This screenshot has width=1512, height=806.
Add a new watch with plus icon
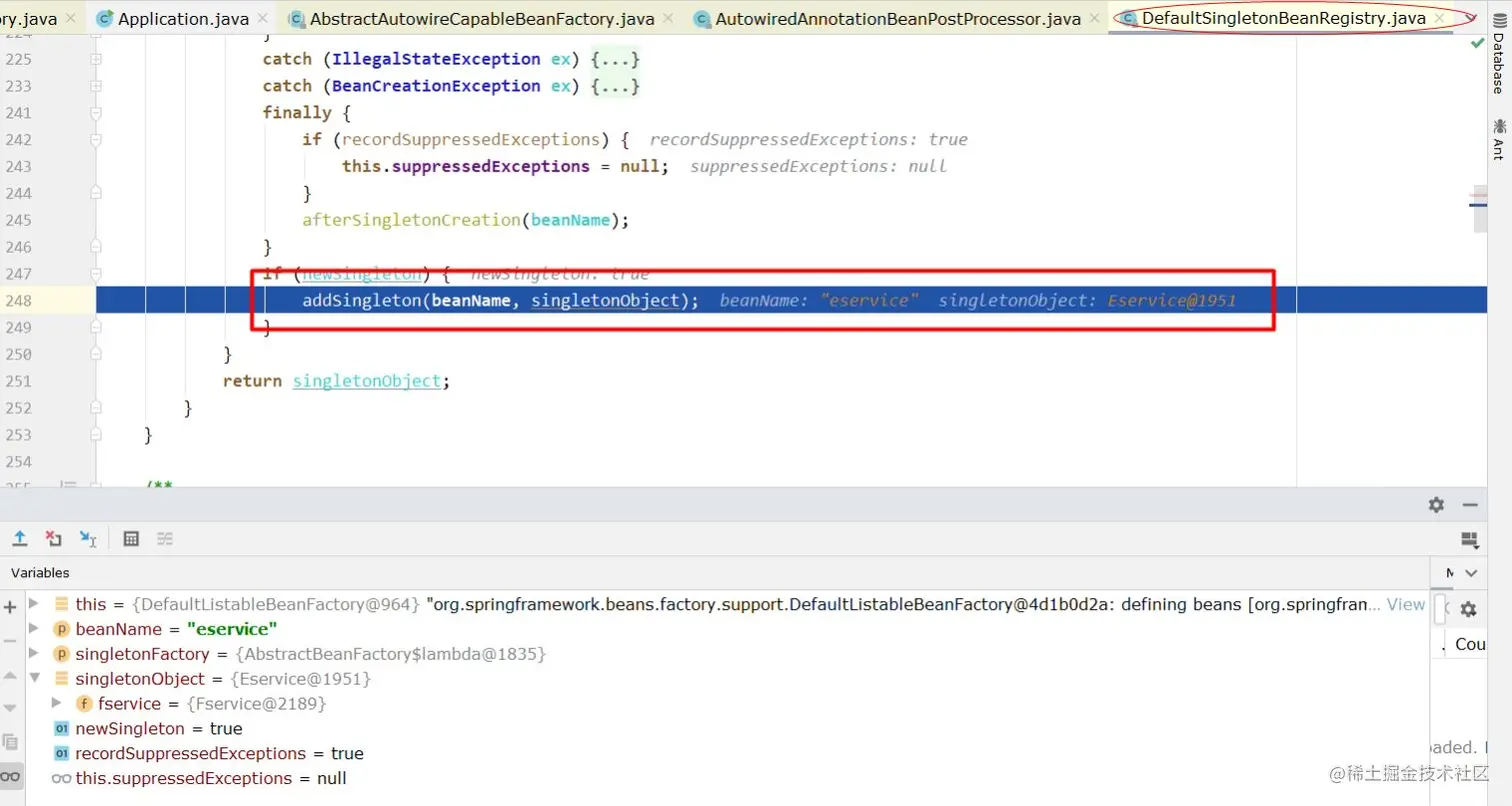pos(10,606)
